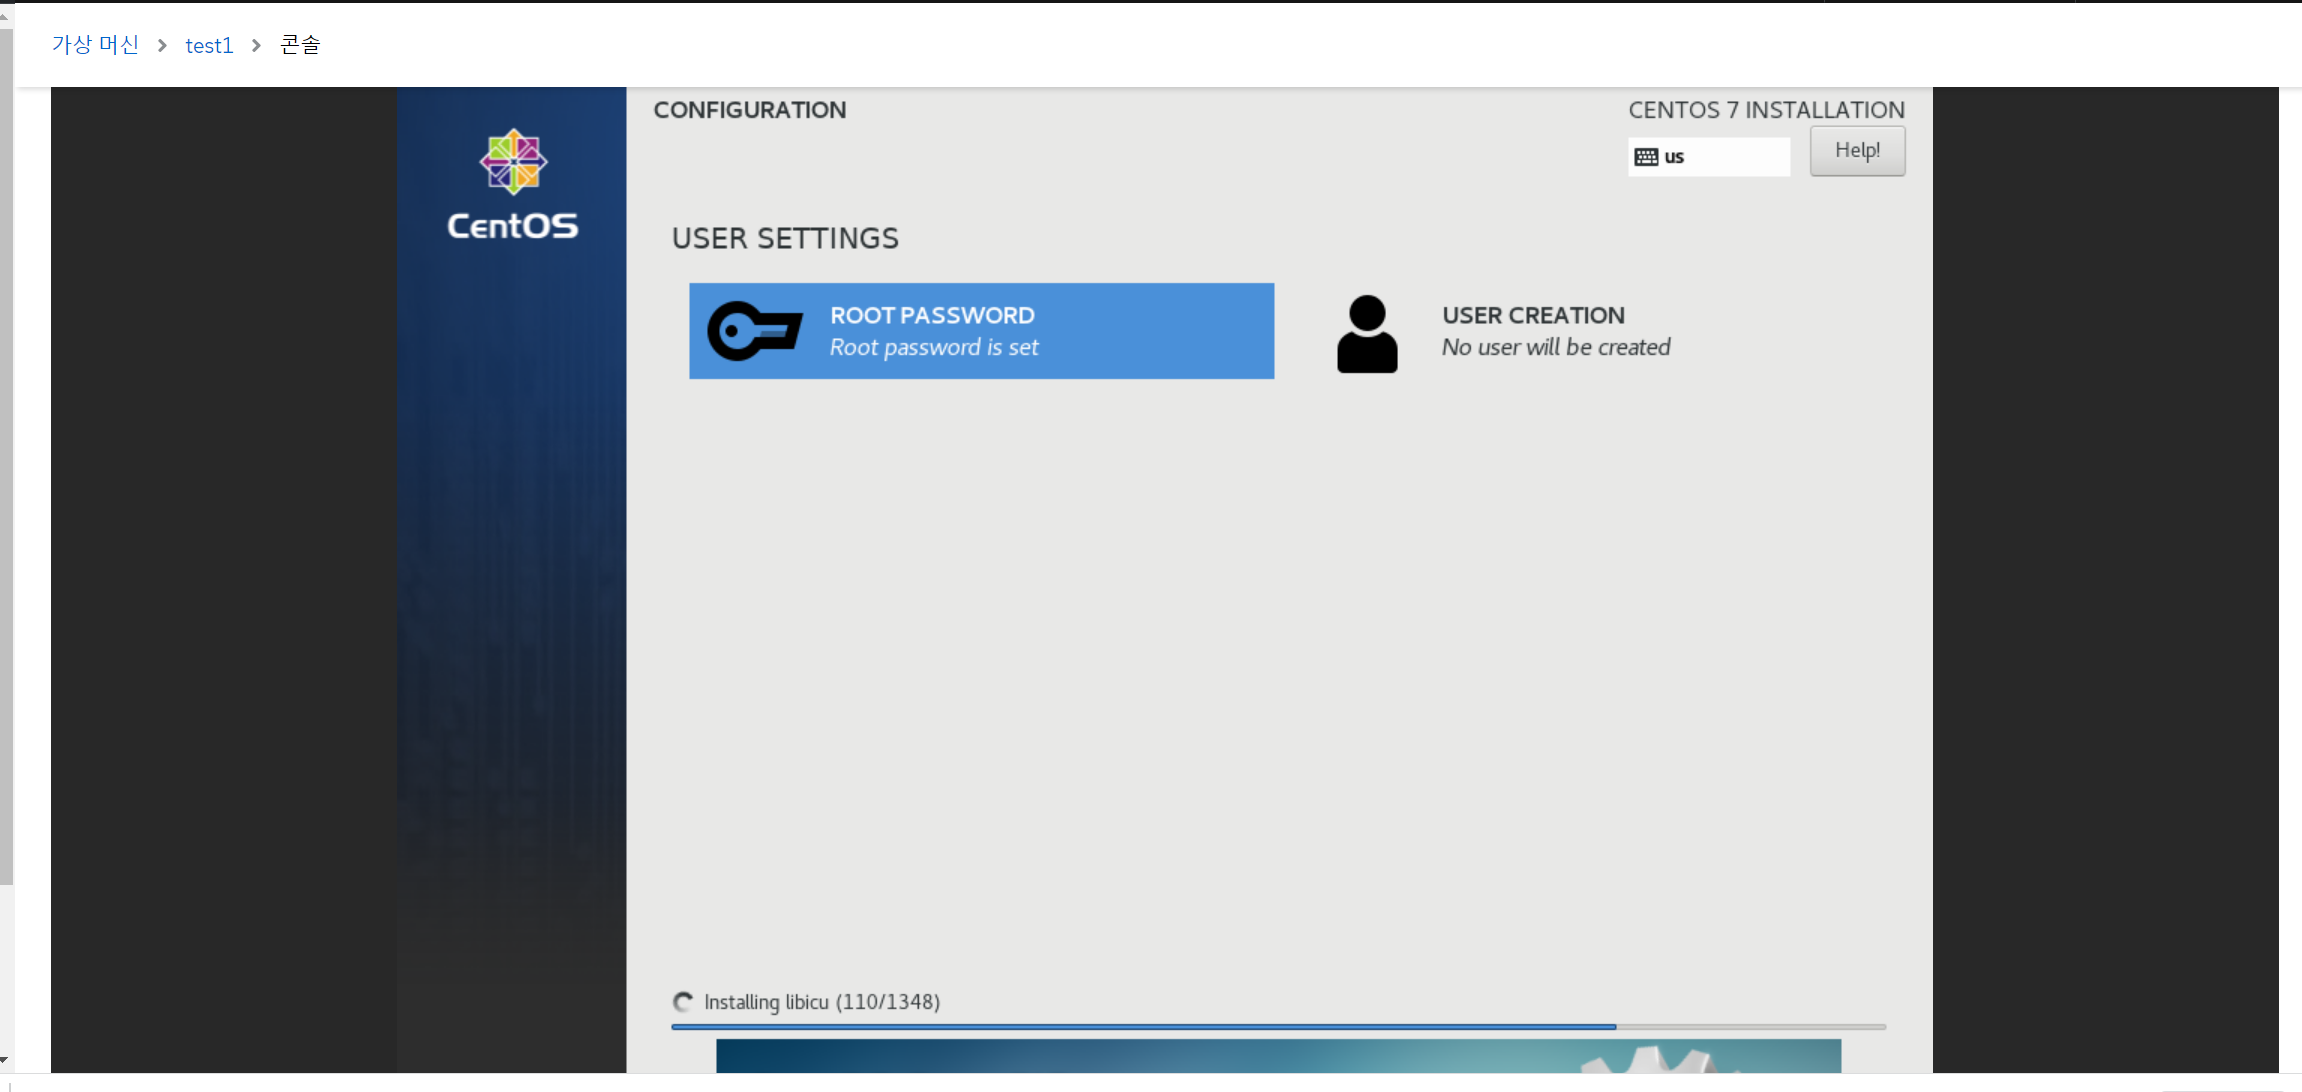Click the keyboard layout icon
Viewport: 2302px width, 1092px height.
[1646, 157]
